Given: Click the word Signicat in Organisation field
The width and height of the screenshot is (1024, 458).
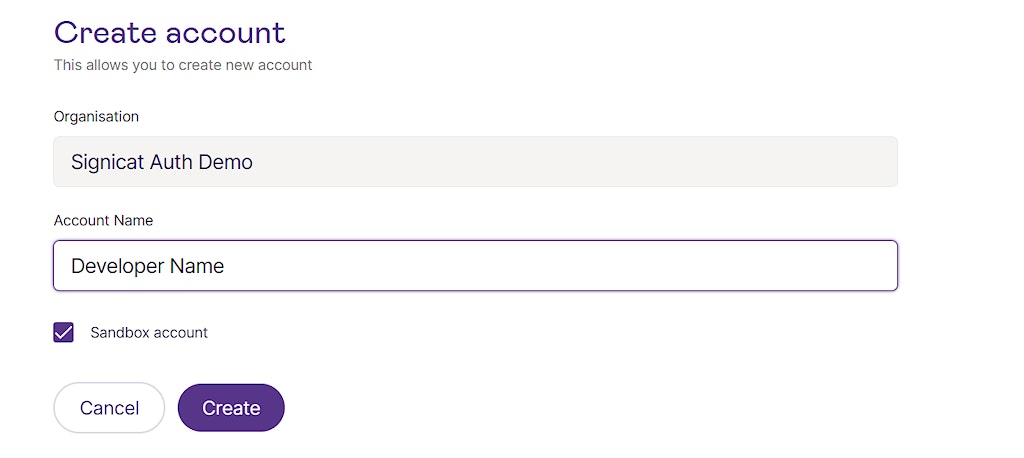Looking at the screenshot, I should 107,162.
